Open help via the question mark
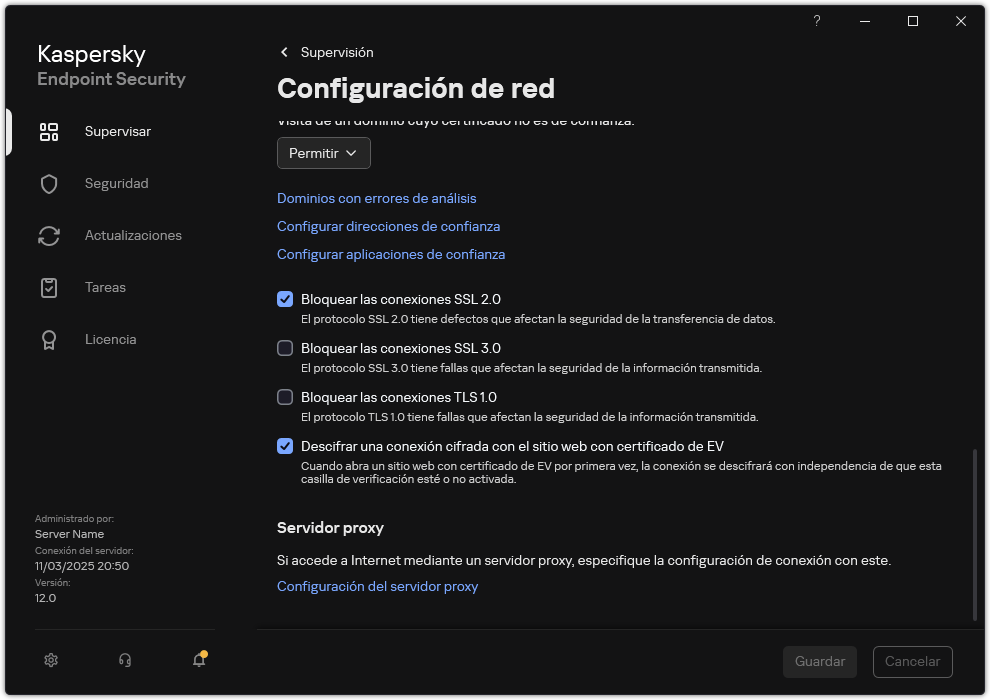 tap(816, 20)
